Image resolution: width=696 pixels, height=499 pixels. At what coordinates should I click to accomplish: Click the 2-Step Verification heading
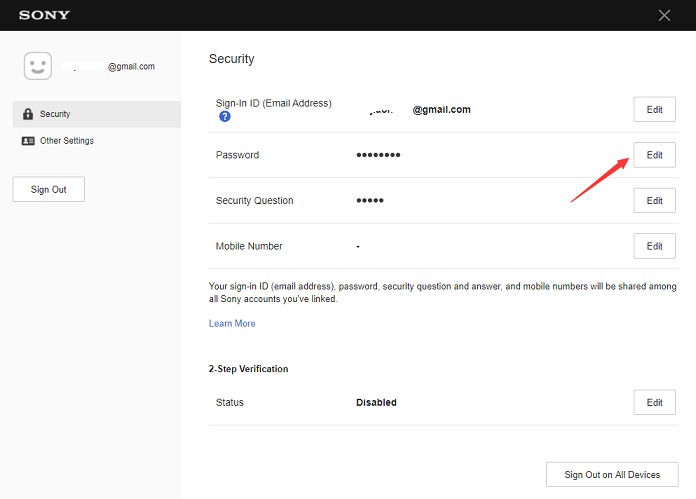tap(249, 369)
